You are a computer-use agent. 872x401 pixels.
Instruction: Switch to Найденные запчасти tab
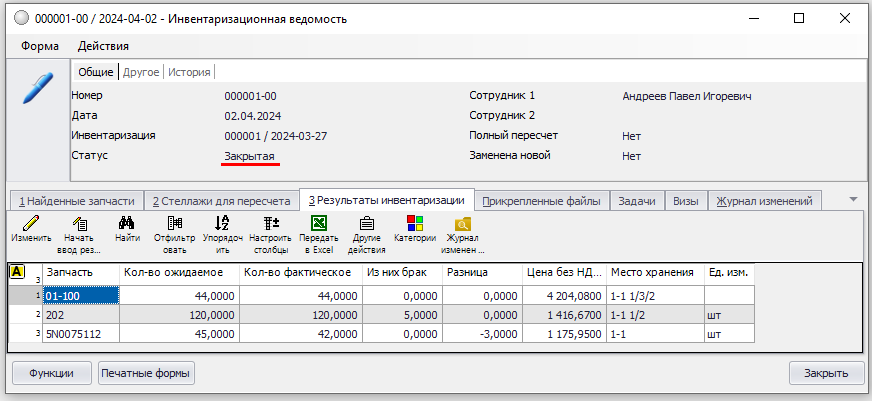click(x=74, y=201)
